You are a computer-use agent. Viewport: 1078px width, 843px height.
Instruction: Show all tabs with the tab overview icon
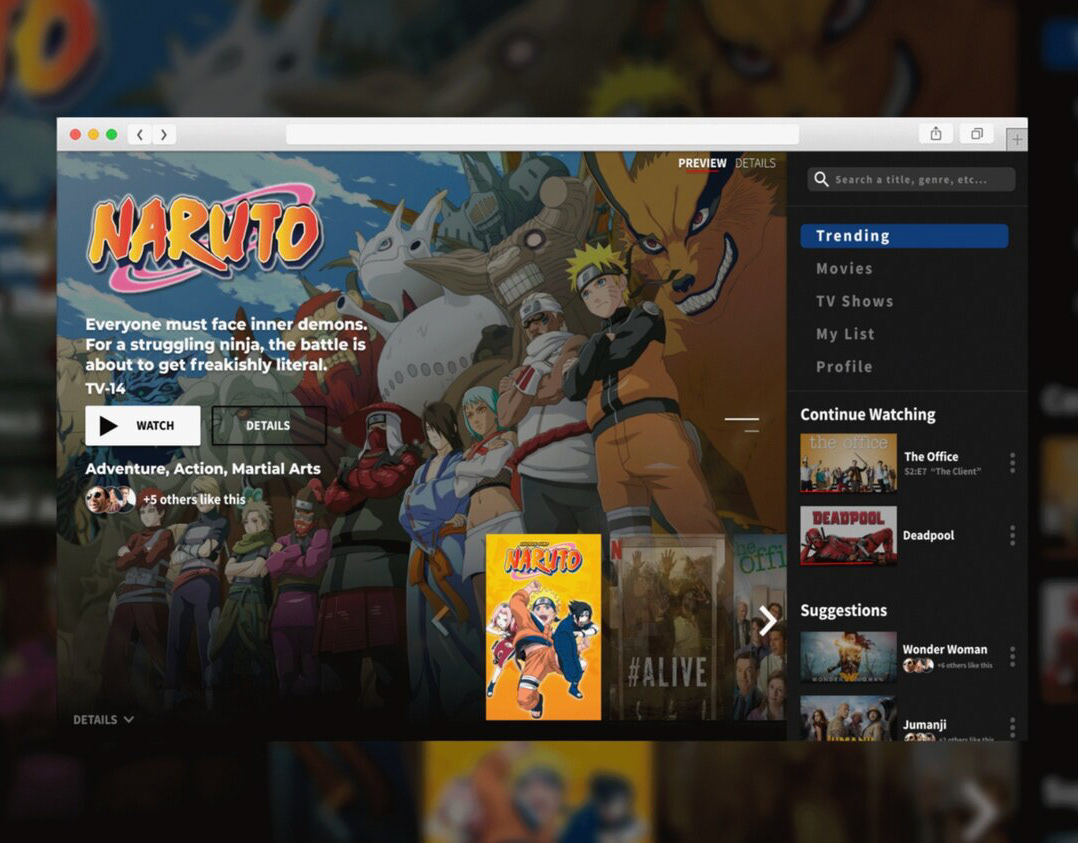coord(977,133)
